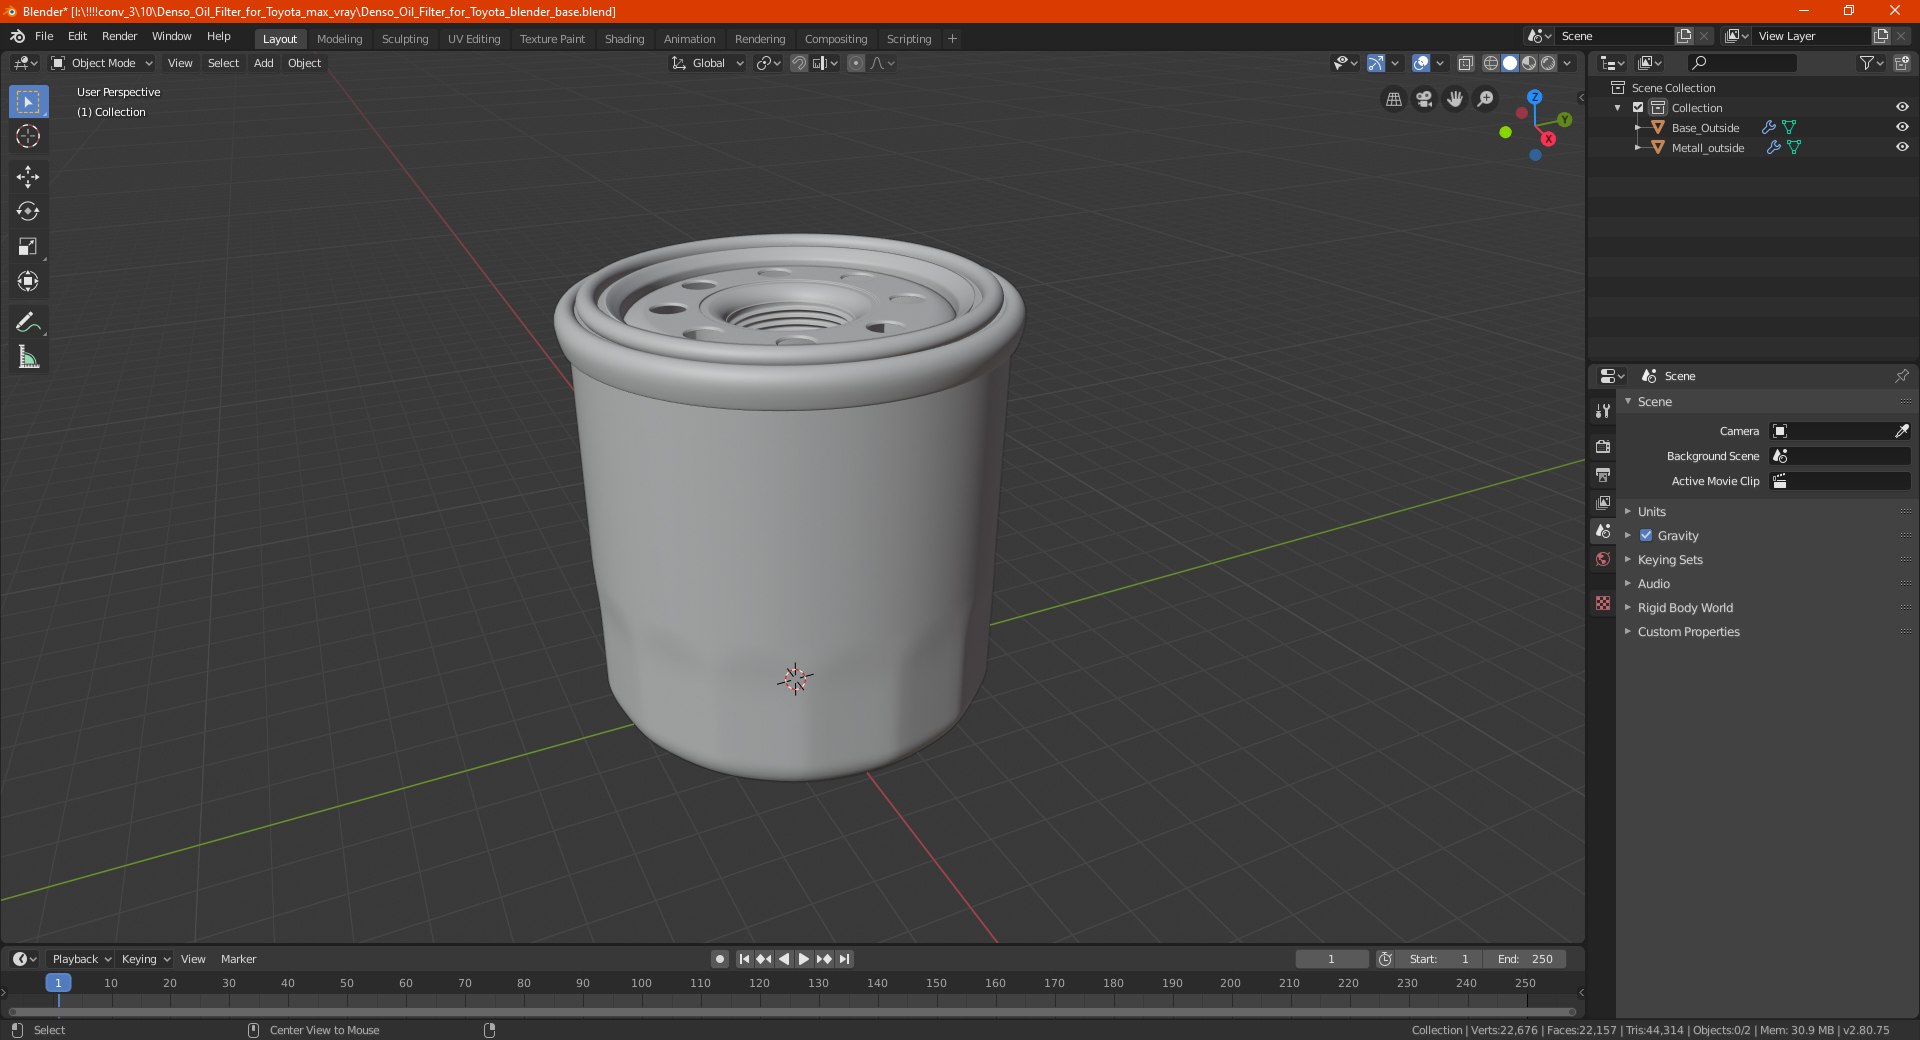Select the Move tool in toolbar
1920x1040 pixels.
point(28,177)
